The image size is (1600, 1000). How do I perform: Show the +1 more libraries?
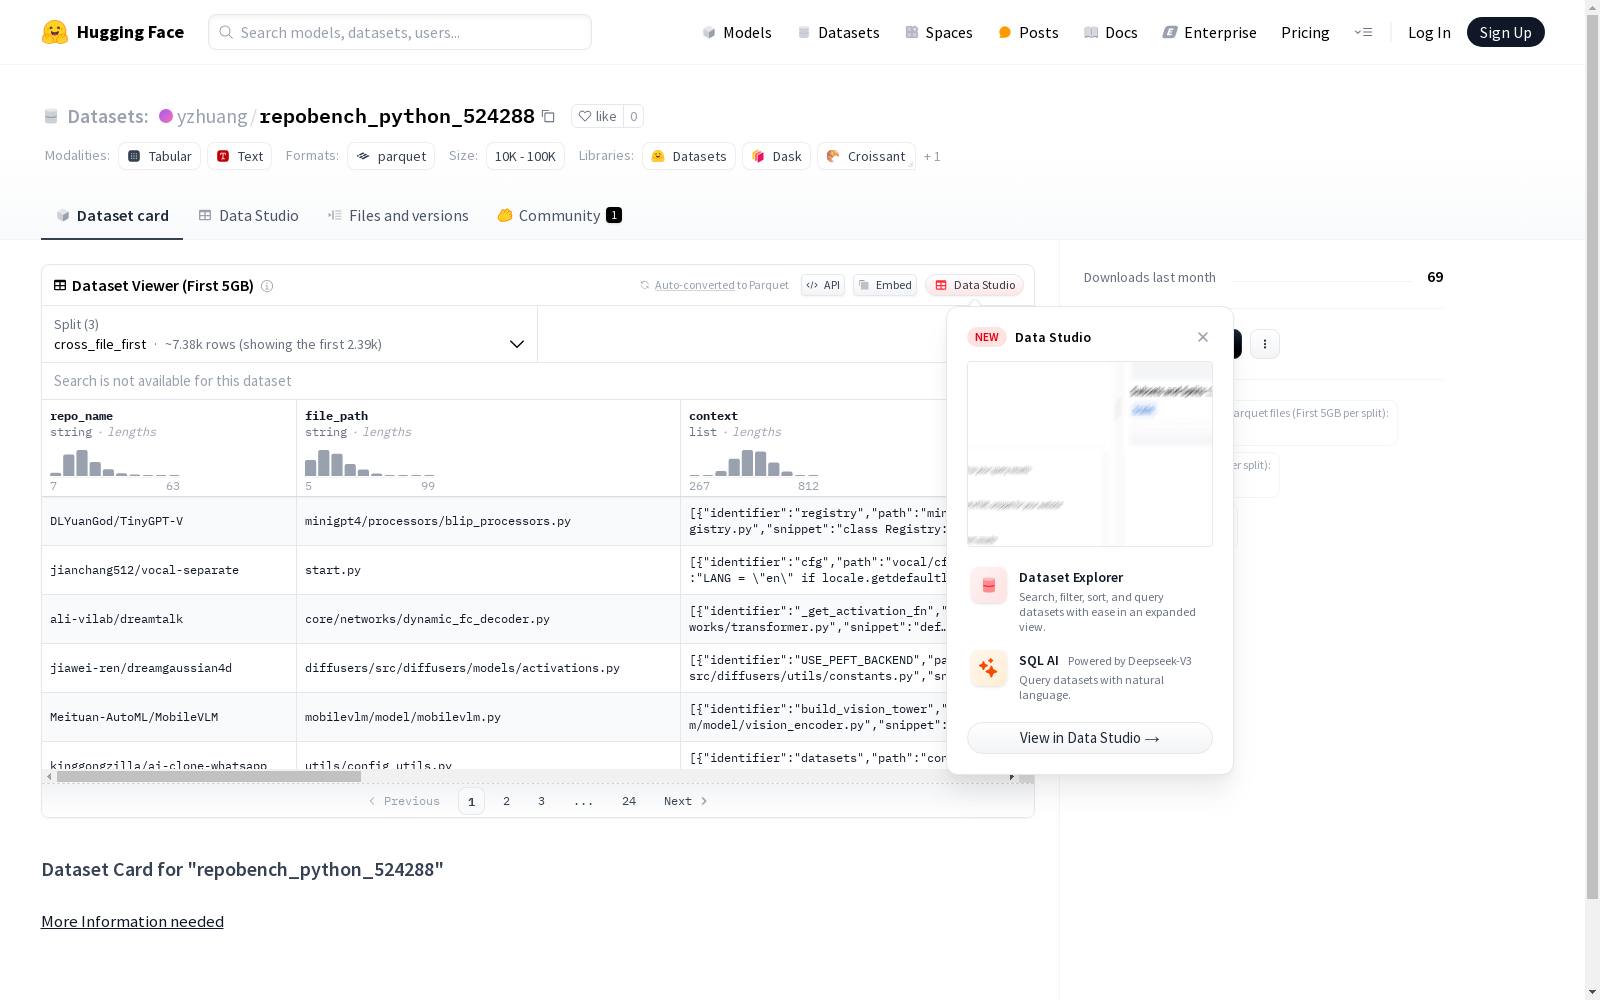(x=932, y=156)
